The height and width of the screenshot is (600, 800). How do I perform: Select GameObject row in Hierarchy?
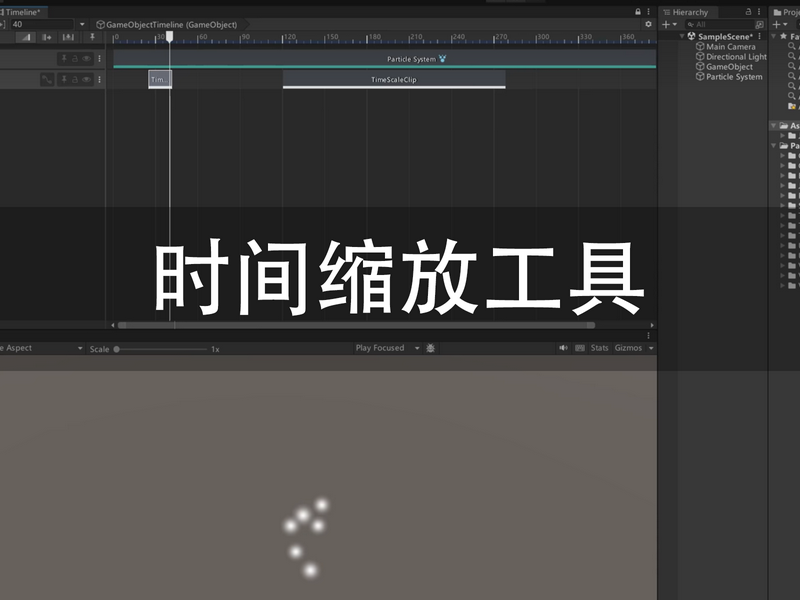[729, 66]
